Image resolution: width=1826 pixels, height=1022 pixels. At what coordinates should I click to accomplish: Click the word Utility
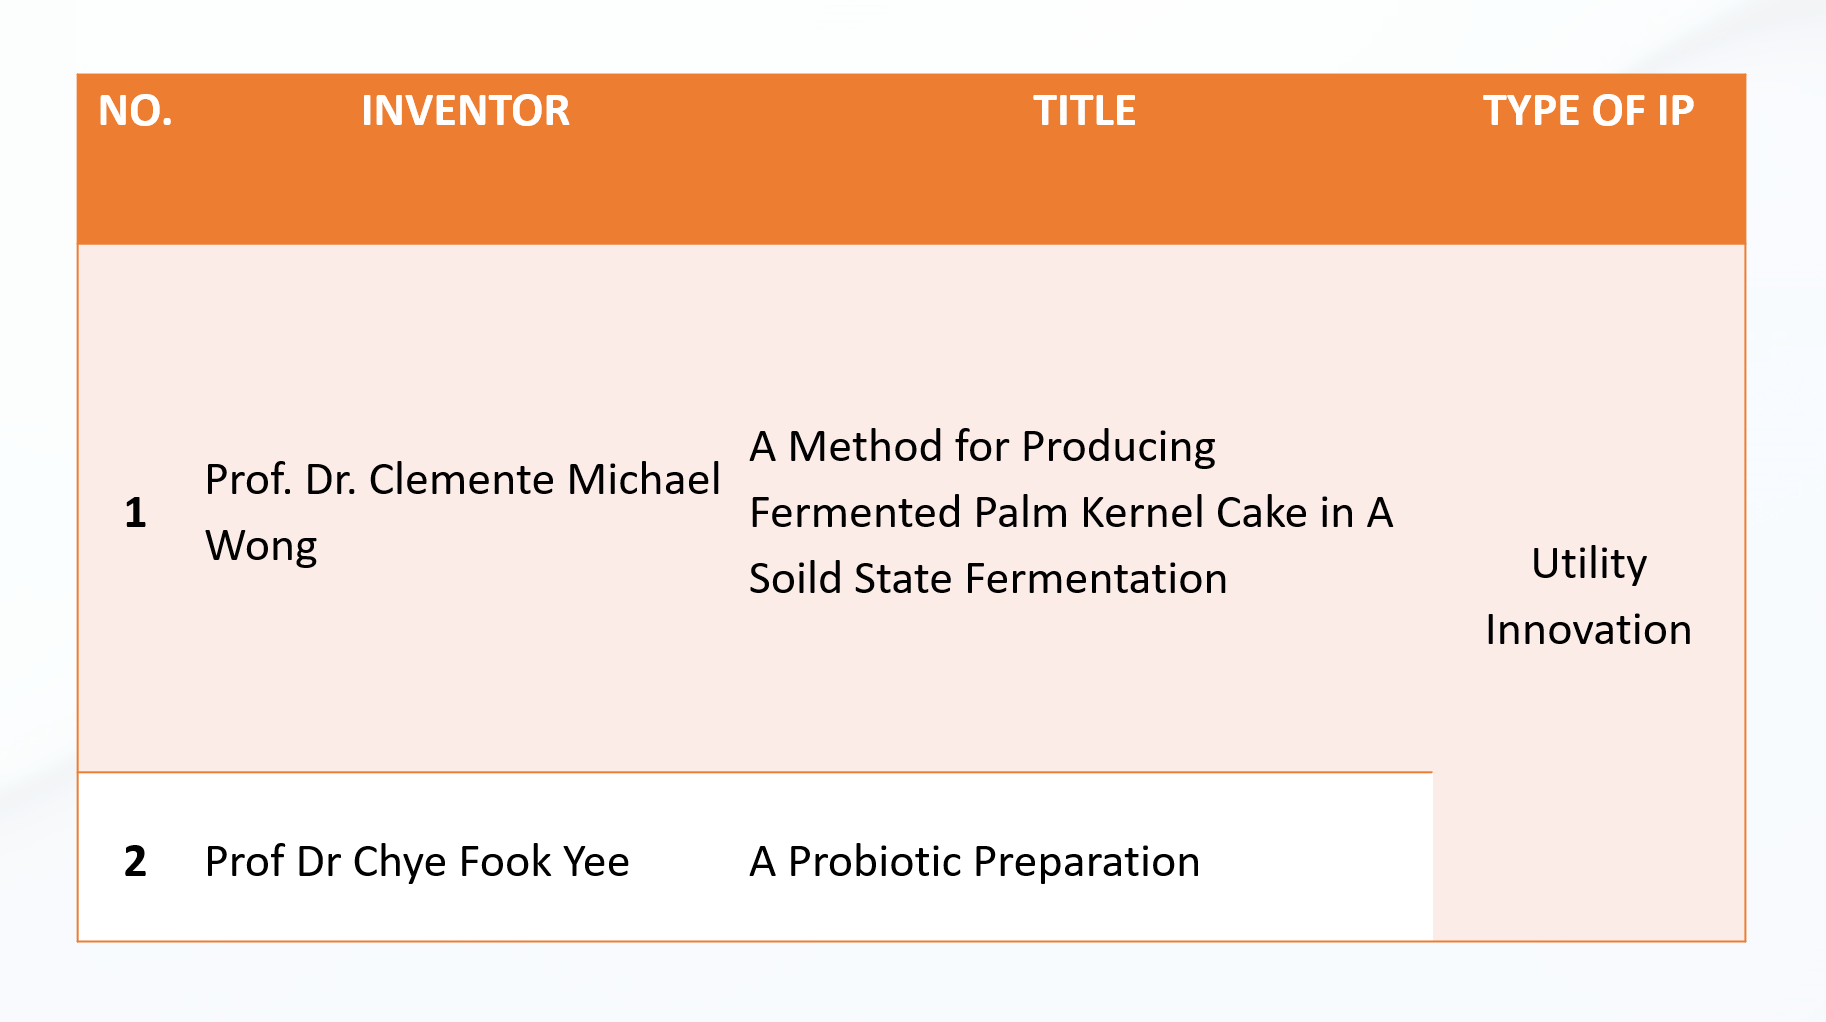tap(1588, 564)
